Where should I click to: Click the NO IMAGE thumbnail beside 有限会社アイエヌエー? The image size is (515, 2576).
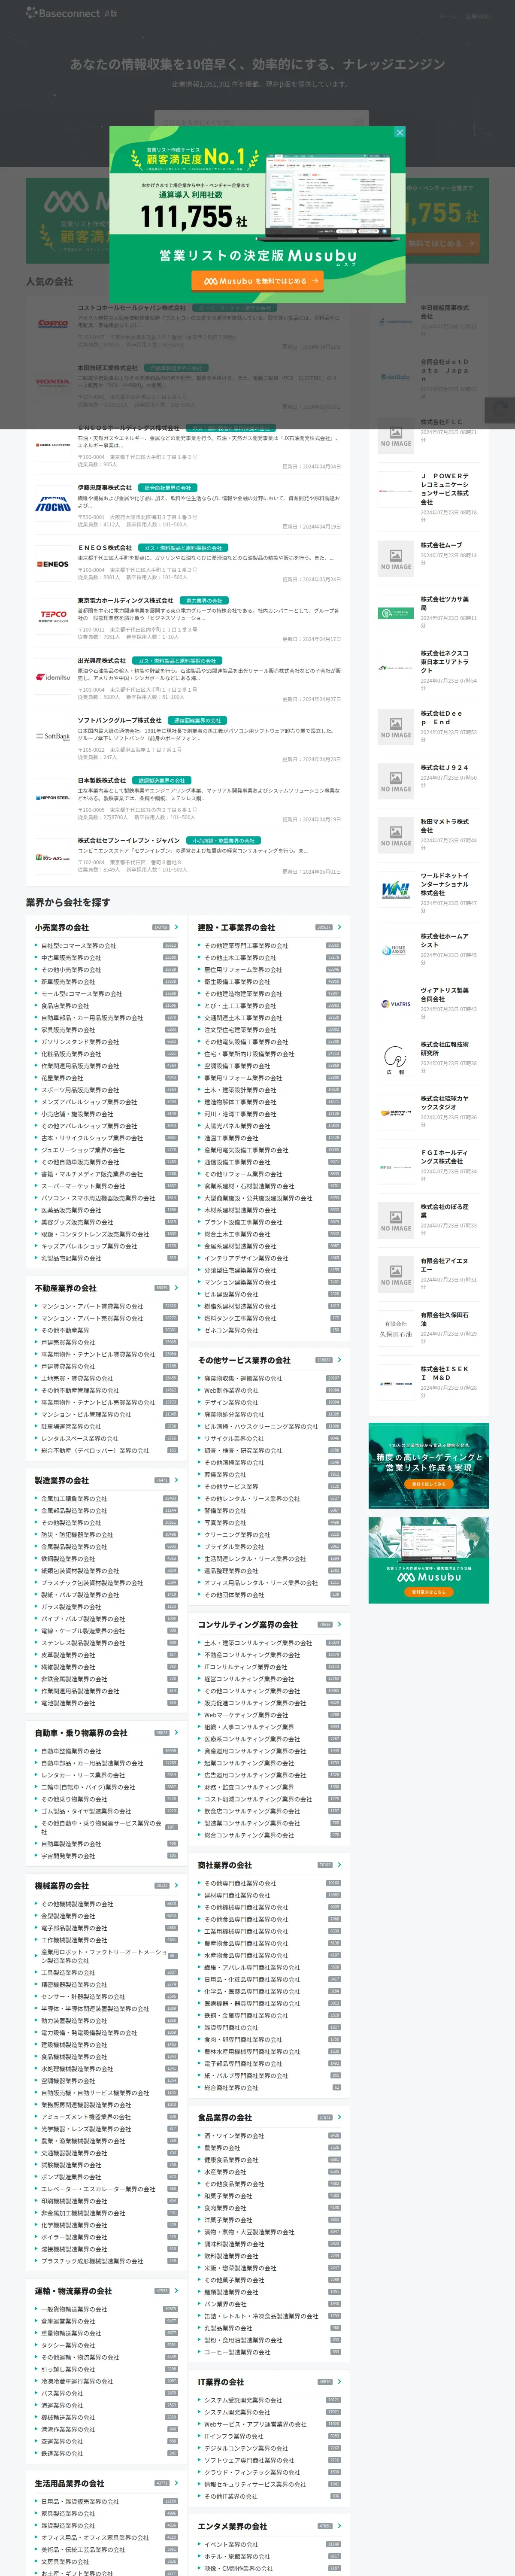click(x=396, y=1274)
